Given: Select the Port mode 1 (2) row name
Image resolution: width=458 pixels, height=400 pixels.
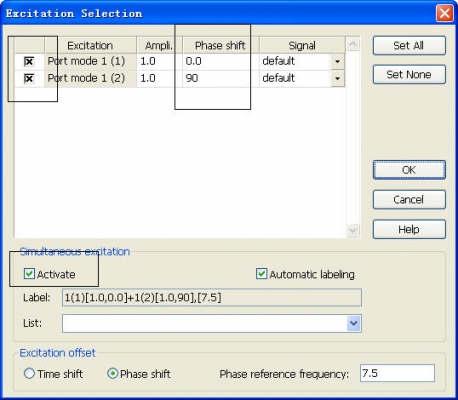Looking at the screenshot, I should pyautogui.click(x=86, y=78).
